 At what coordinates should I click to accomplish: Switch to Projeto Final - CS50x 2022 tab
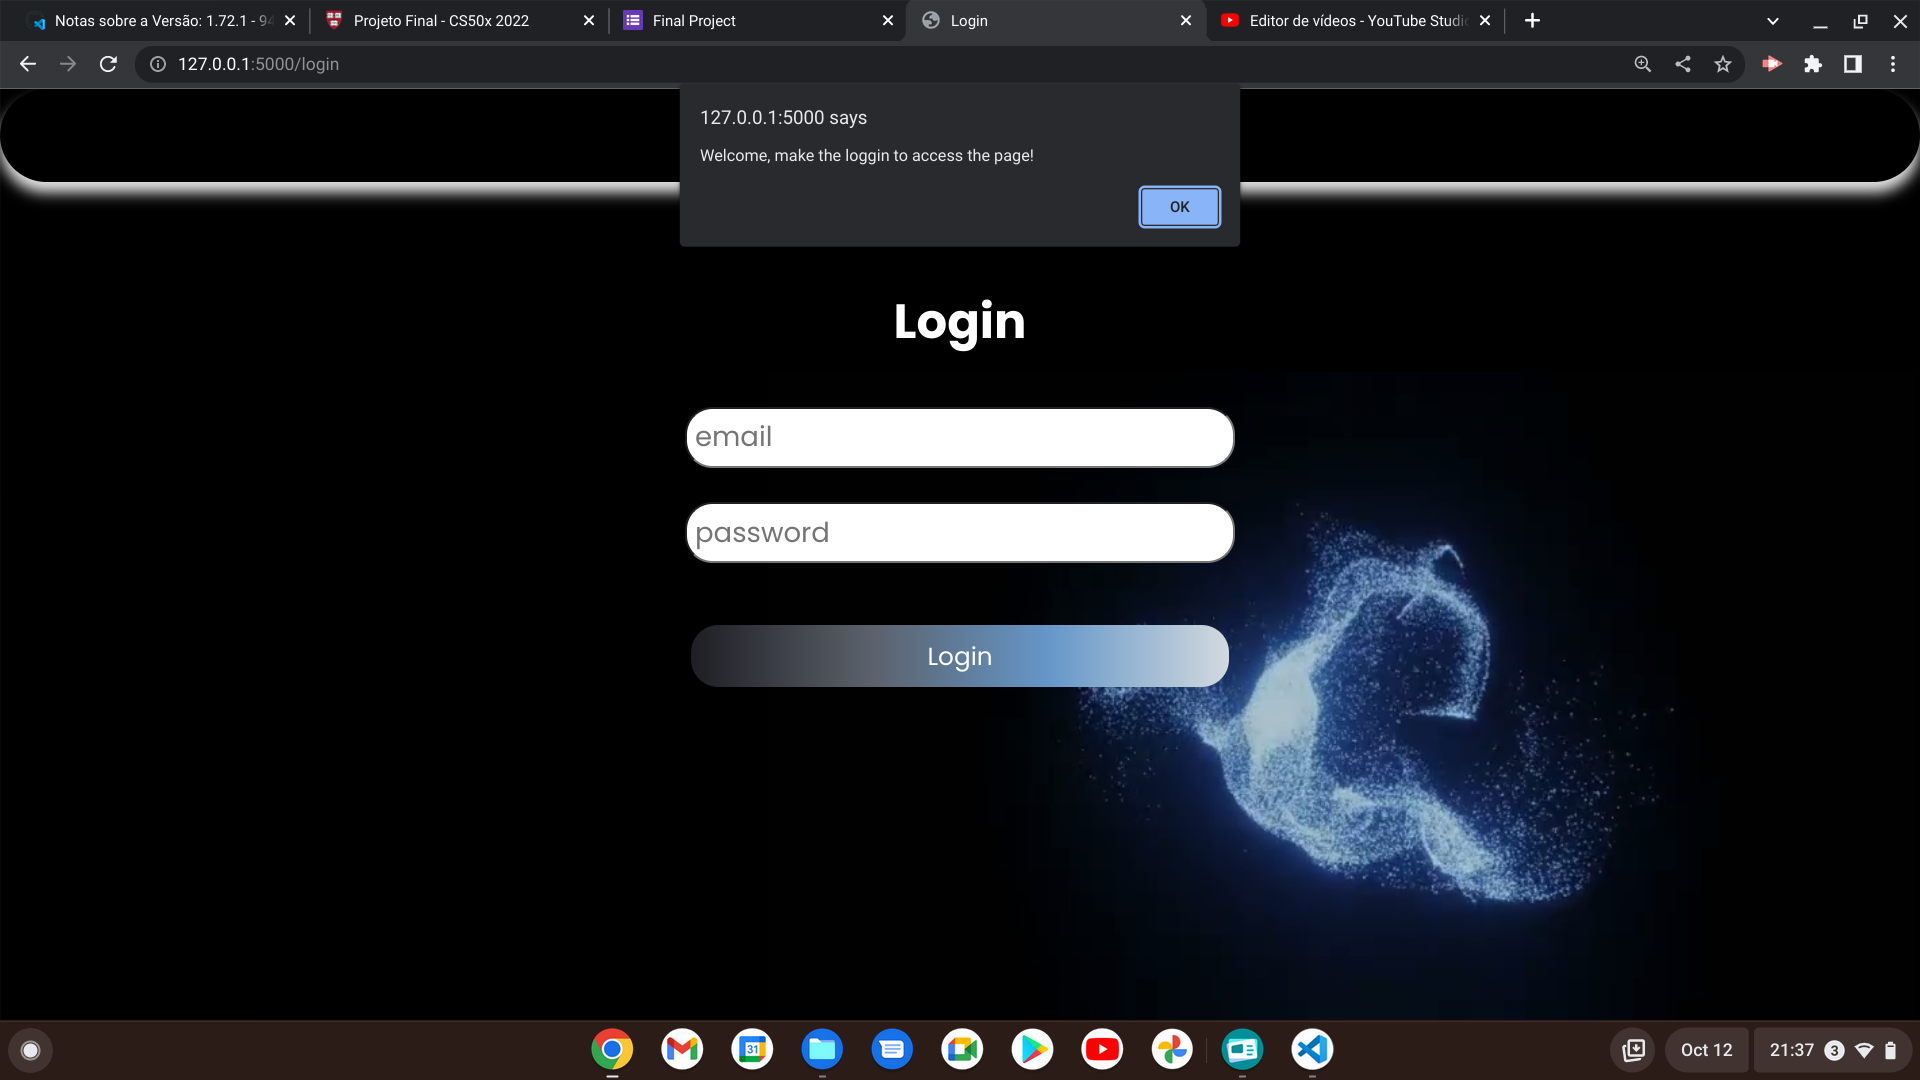pos(441,21)
